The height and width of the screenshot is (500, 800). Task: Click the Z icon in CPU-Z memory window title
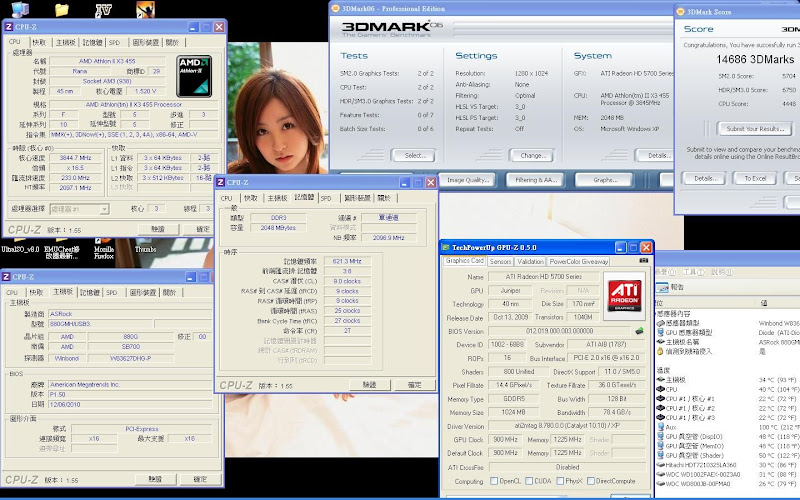pyautogui.click(x=220, y=182)
